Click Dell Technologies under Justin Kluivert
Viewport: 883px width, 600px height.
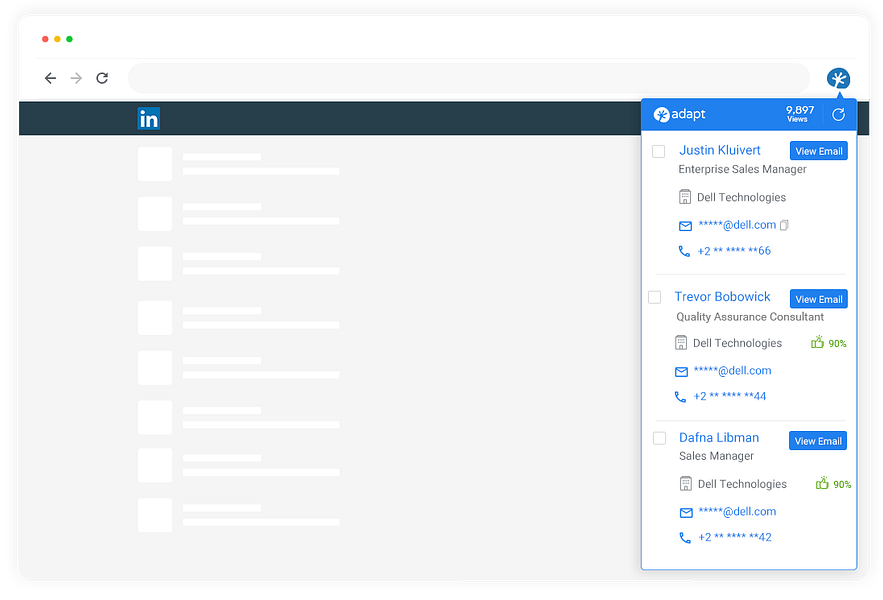741,197
